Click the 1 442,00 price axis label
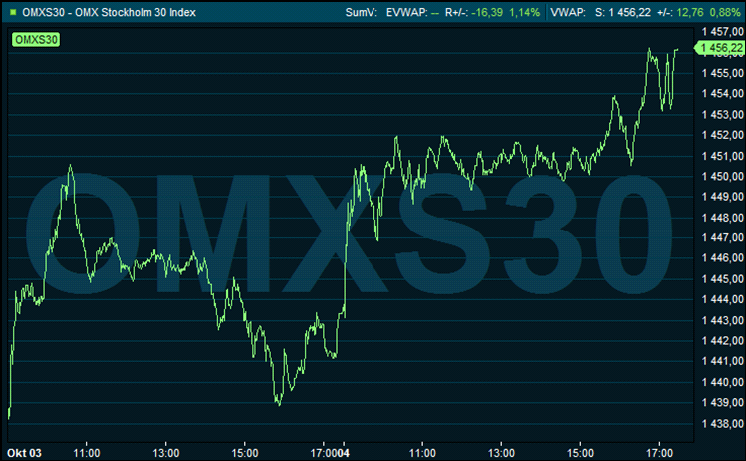This screenshot has width=746, height=461. tap(723, 341)
